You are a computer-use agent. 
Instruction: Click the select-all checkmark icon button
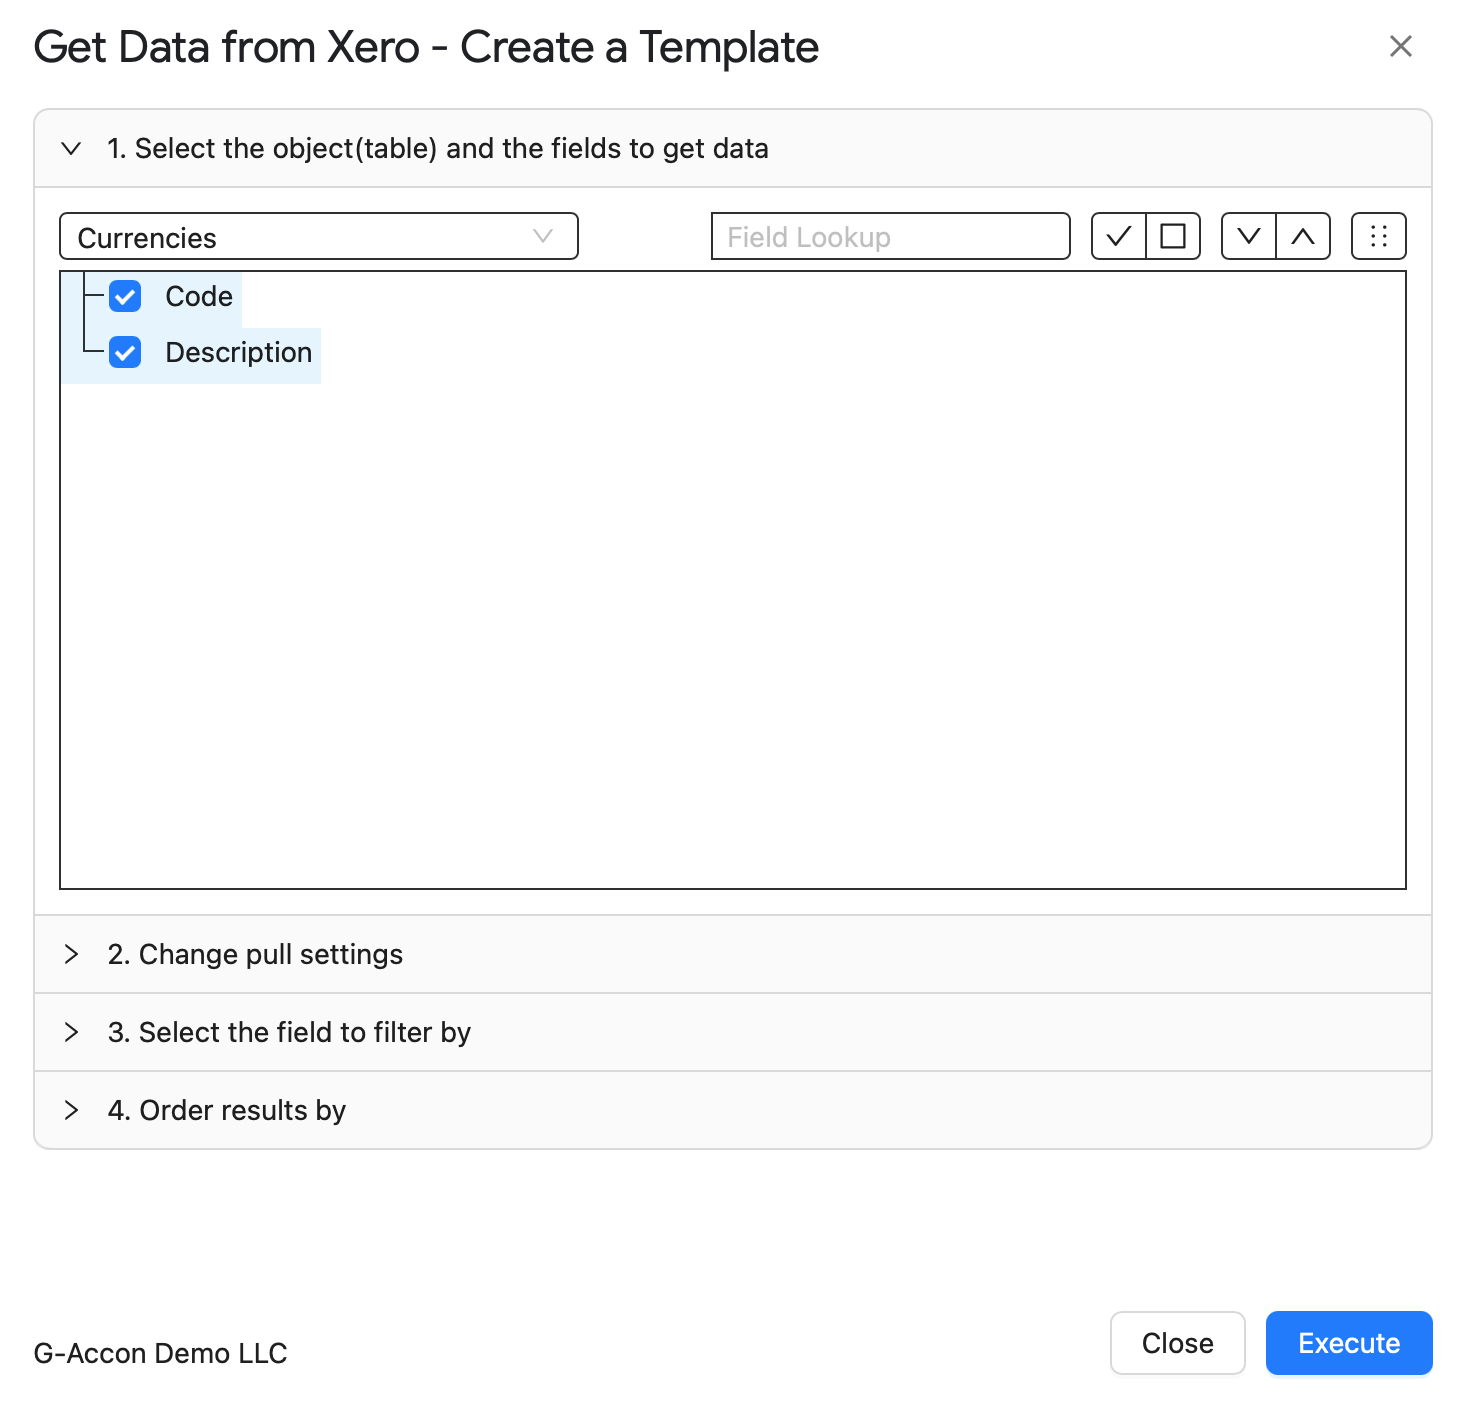point(1119,236)
